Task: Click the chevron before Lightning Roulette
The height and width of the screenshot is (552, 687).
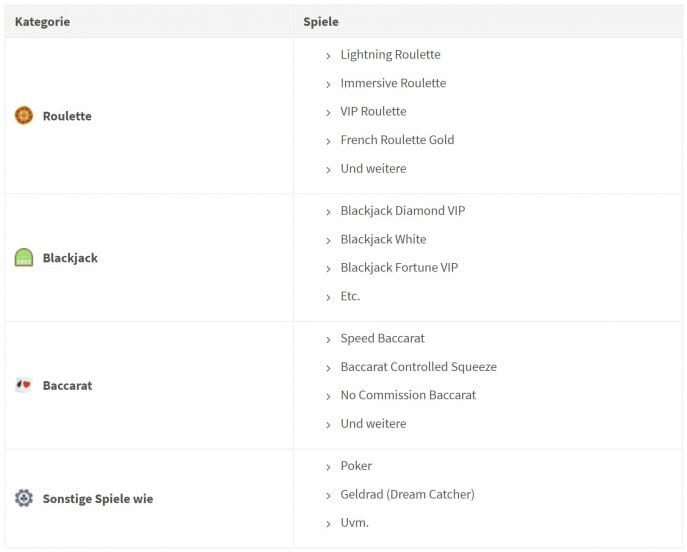Action: [x=328, y=56]
